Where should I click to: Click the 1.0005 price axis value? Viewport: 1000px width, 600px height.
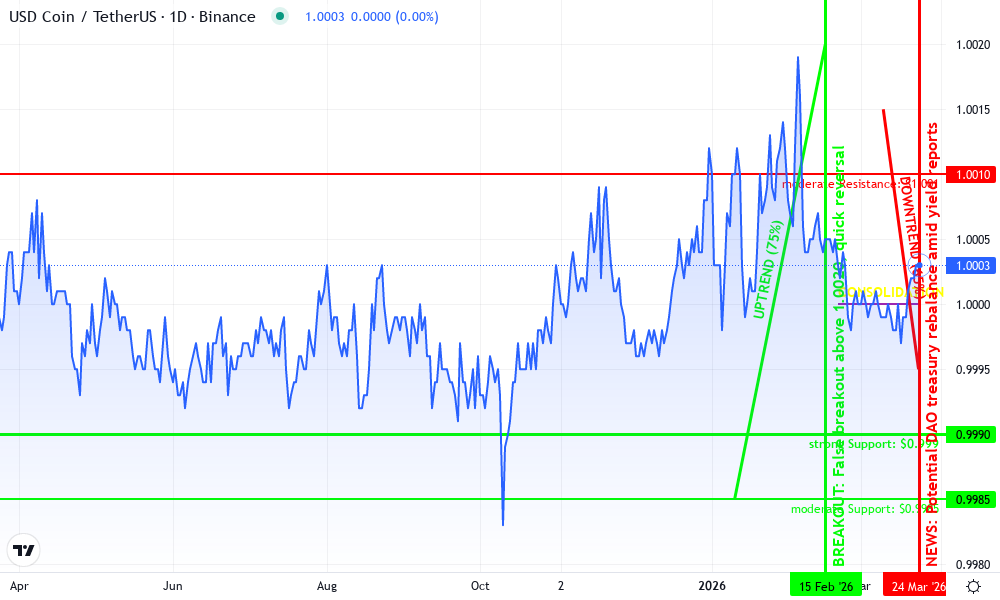coord(973,240)
